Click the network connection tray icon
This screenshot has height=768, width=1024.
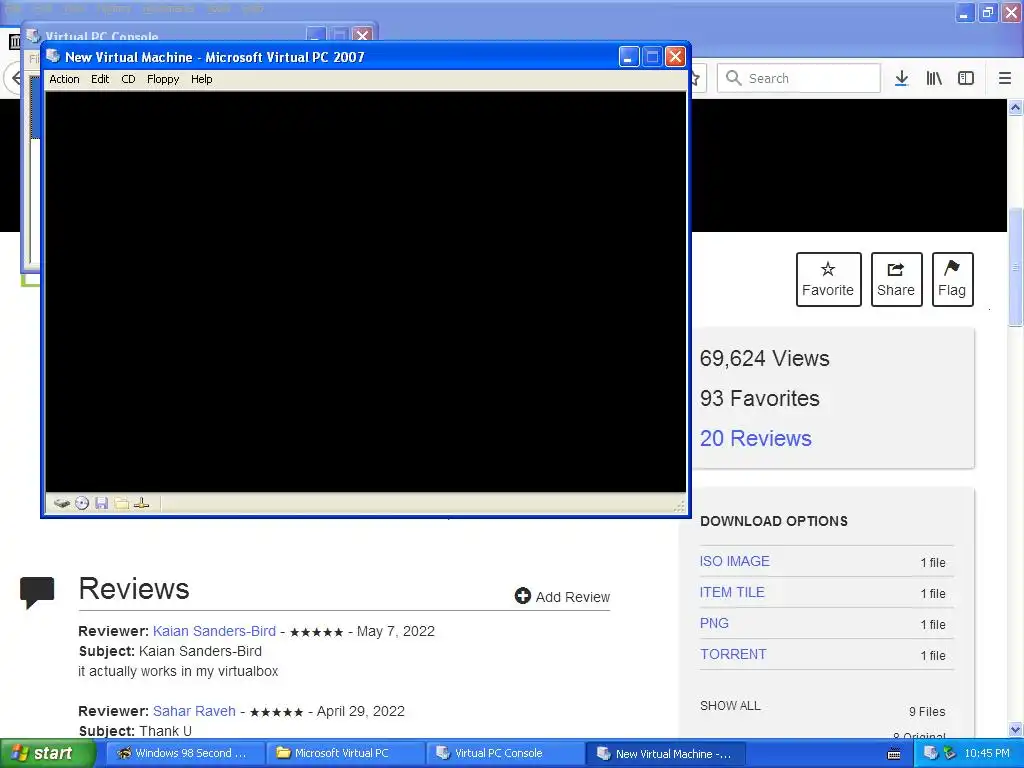click(x=949, y=753)
